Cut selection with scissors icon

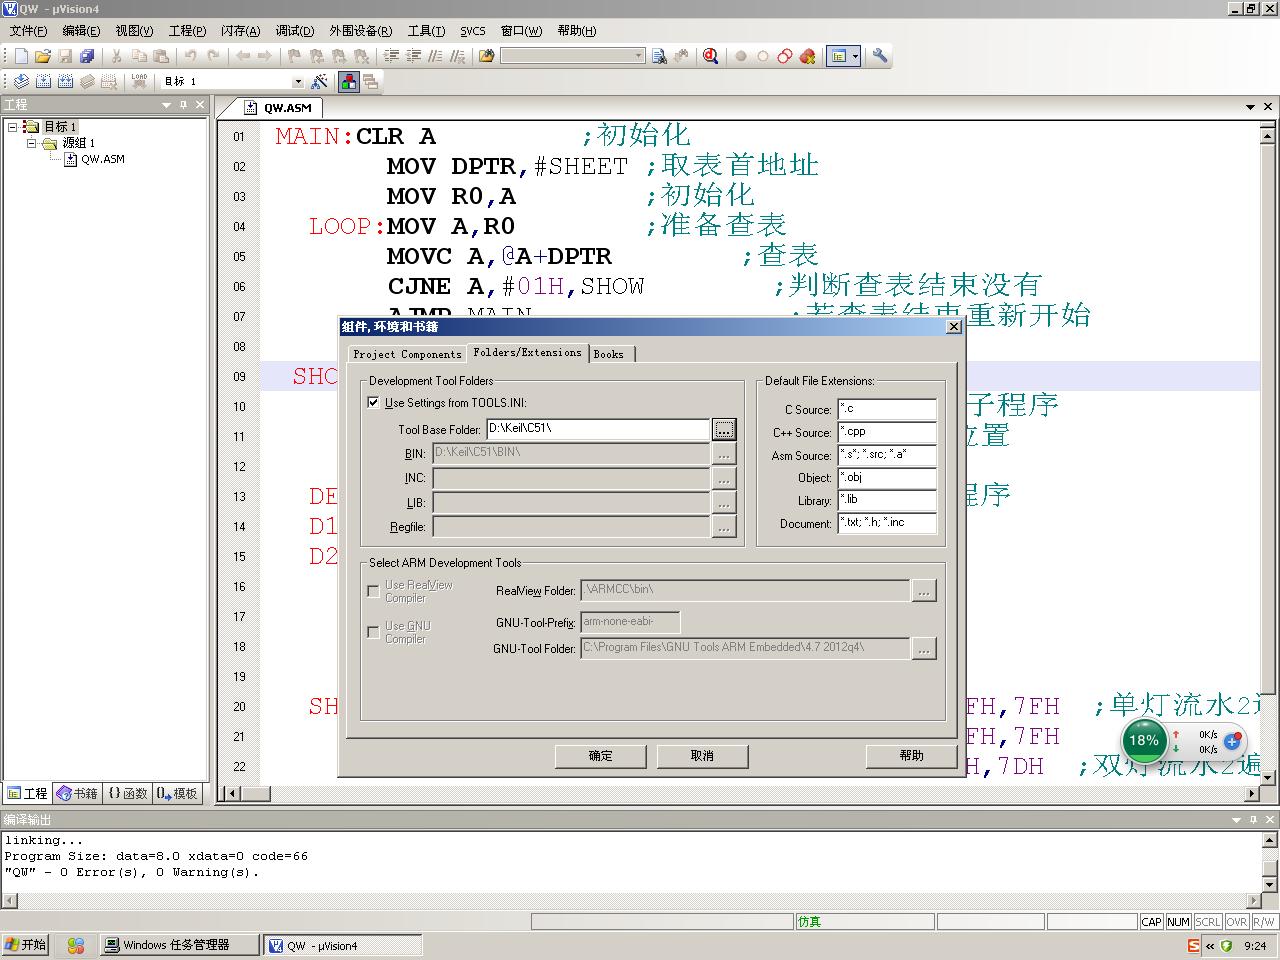pyautogui.click(x=117, y=56)
